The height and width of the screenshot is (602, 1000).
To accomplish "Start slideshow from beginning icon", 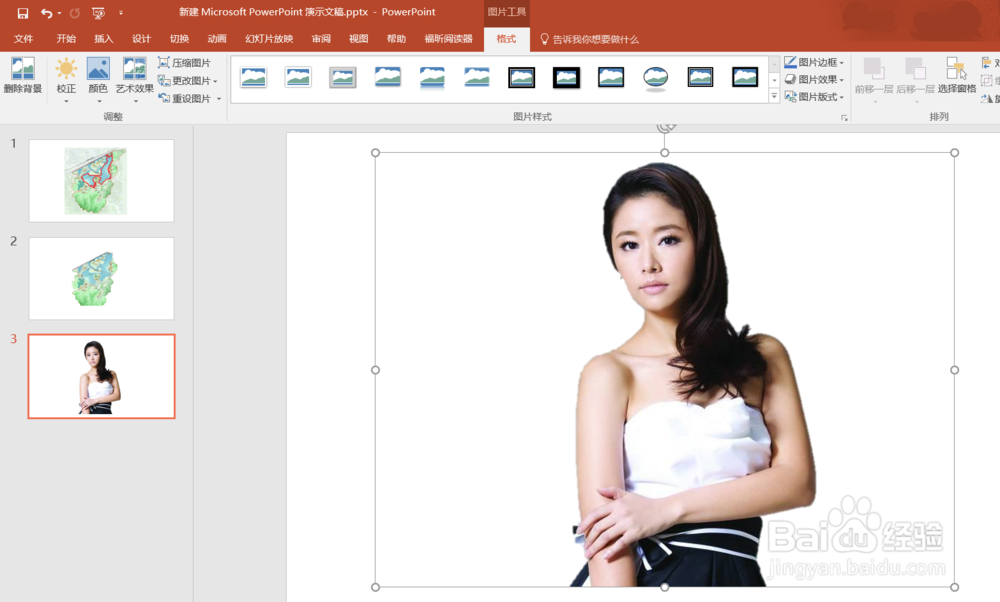I will click(98, 13).
